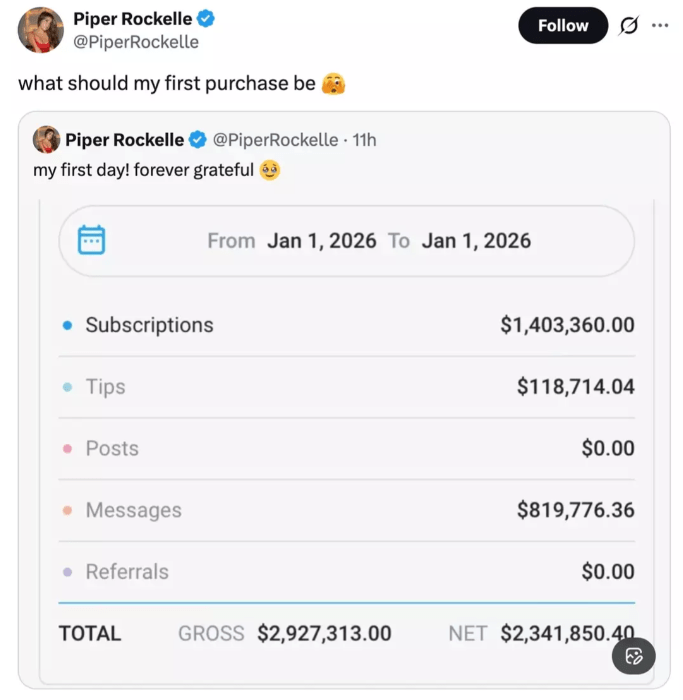Click the image edit icon at bottom-right
Image resolution: width=683 pixels, height=700 pixels.
(x=633, y=656)
